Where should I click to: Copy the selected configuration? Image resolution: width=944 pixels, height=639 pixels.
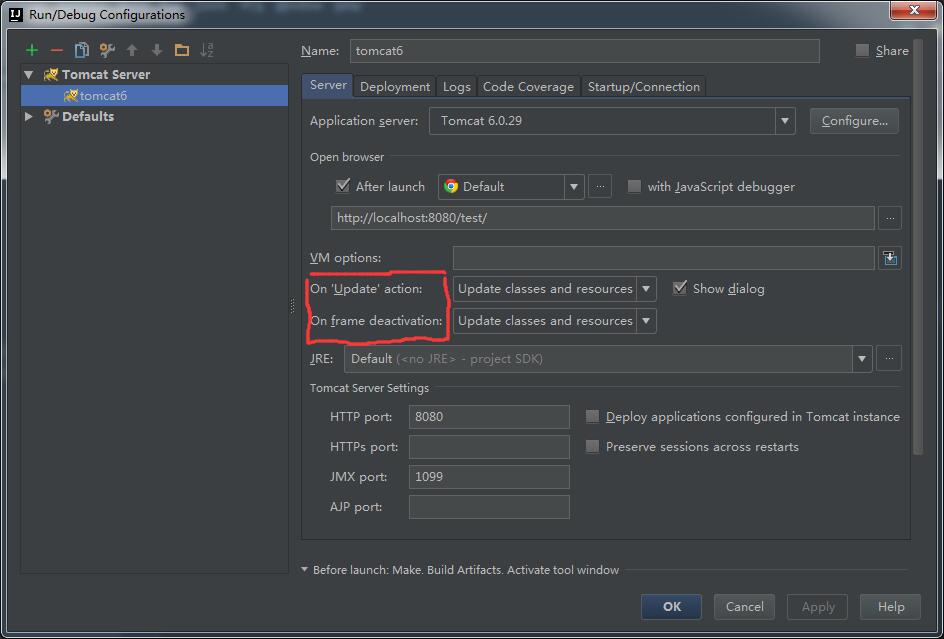82,51
